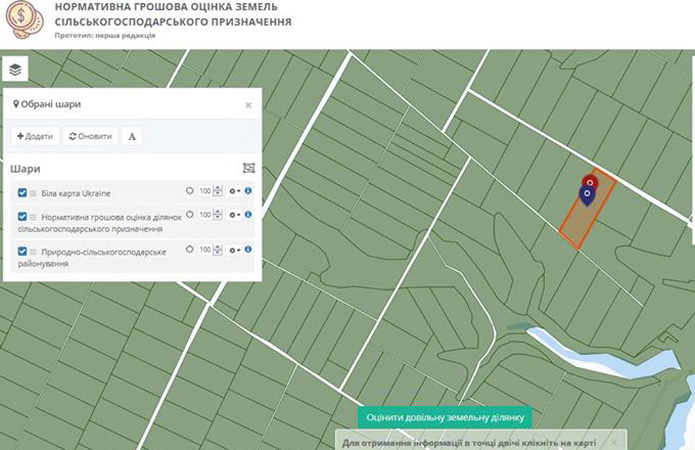Click the coin logo in header
Image resolution: width=695 pixels, height=450 pixels.
(22, 17)
